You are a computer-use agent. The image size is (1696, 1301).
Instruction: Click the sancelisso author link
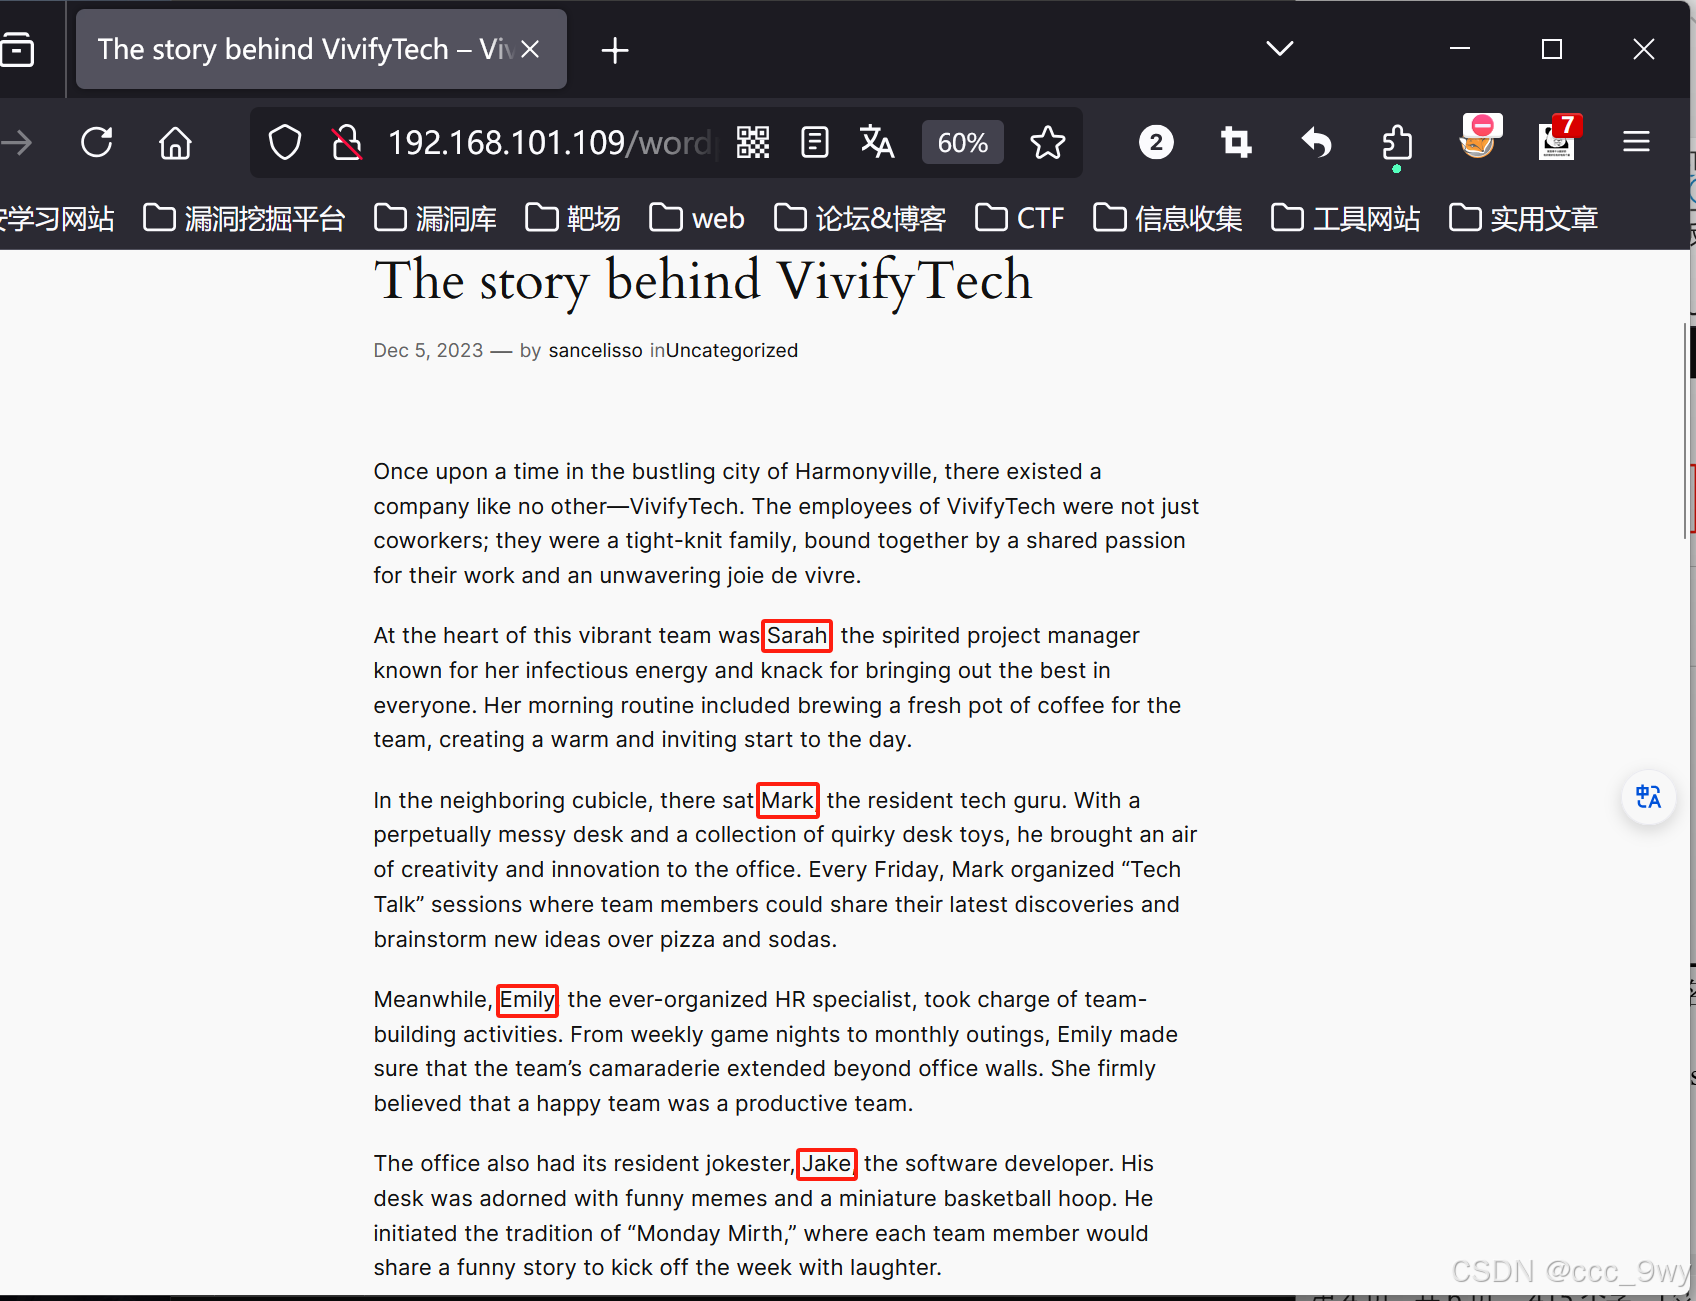[596, 350]
